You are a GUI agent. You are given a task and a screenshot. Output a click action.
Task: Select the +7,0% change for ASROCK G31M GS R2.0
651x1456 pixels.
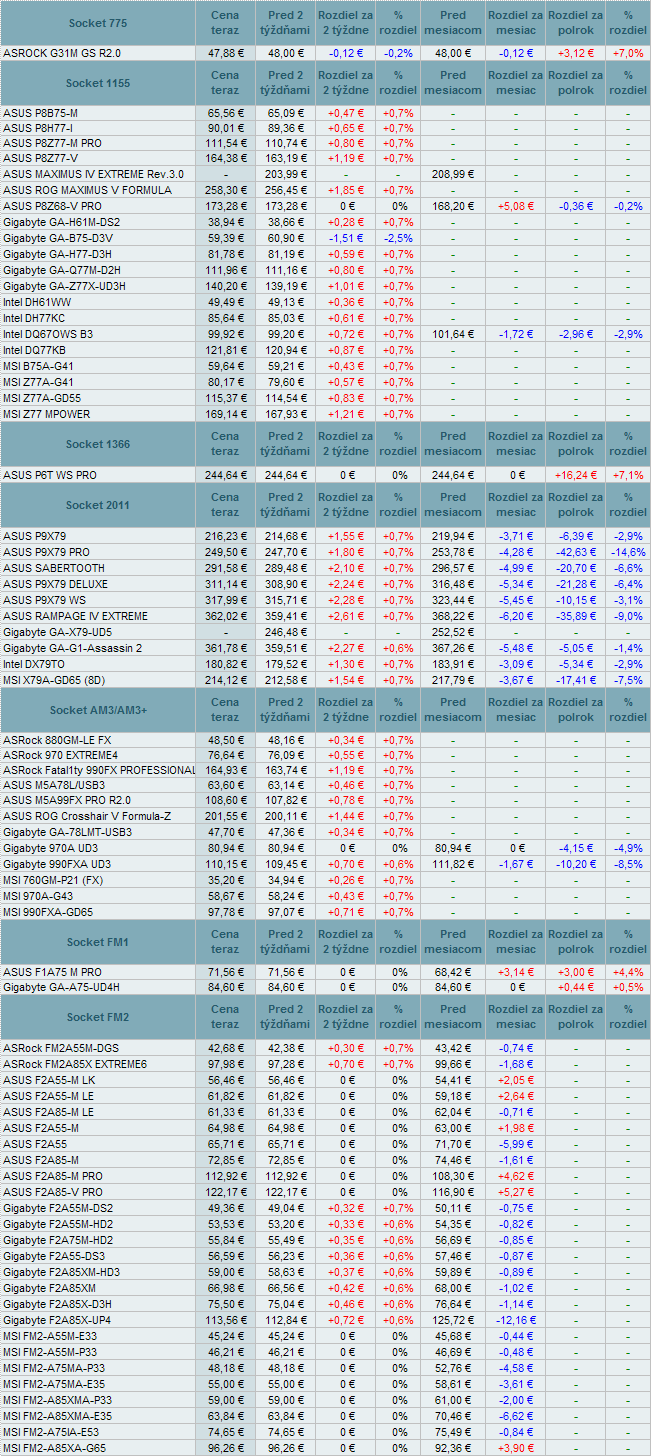[x=628, y=53]
